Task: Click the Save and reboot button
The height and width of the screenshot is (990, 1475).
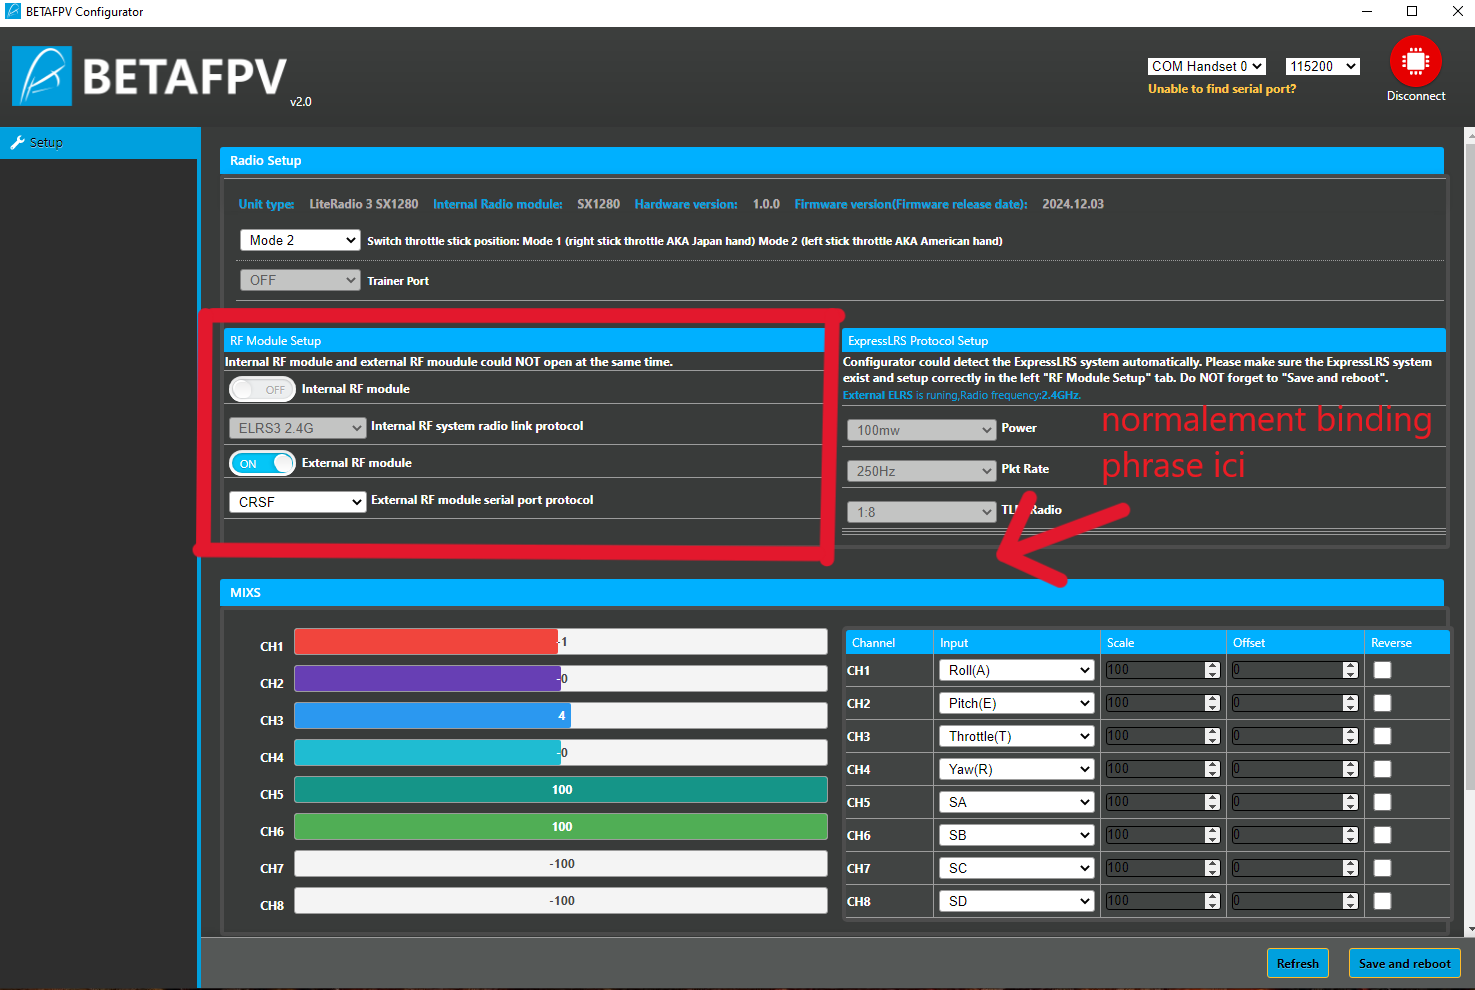Action: click(1404, 963)
